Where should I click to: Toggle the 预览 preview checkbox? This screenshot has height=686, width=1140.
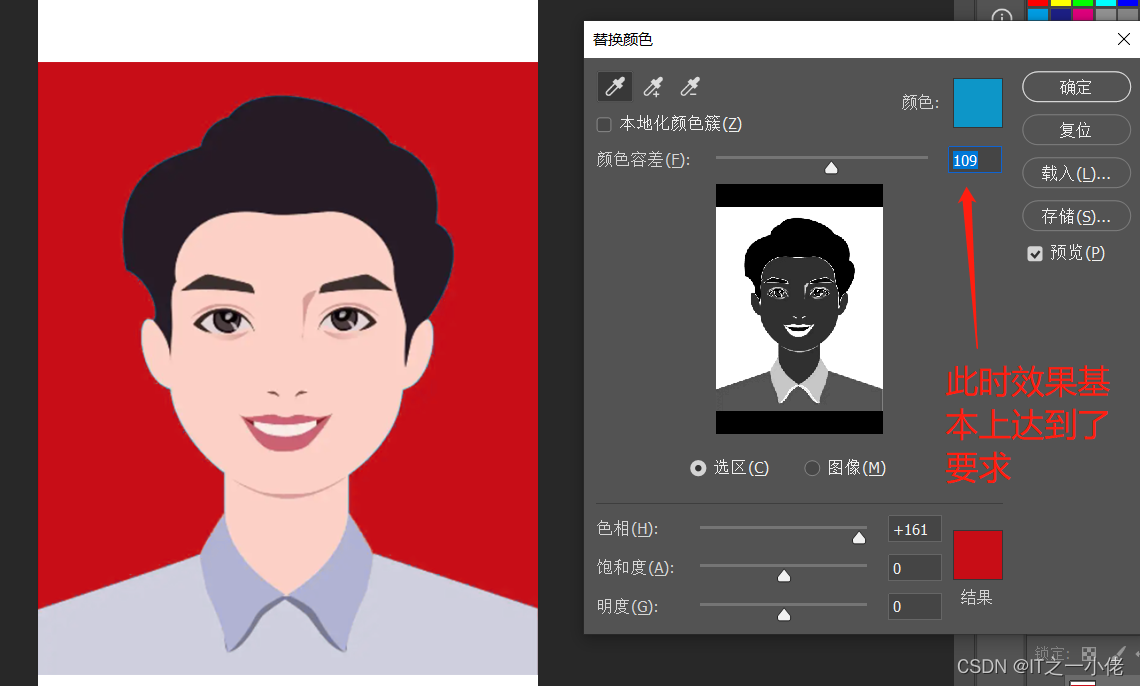tap(1035, 253)
